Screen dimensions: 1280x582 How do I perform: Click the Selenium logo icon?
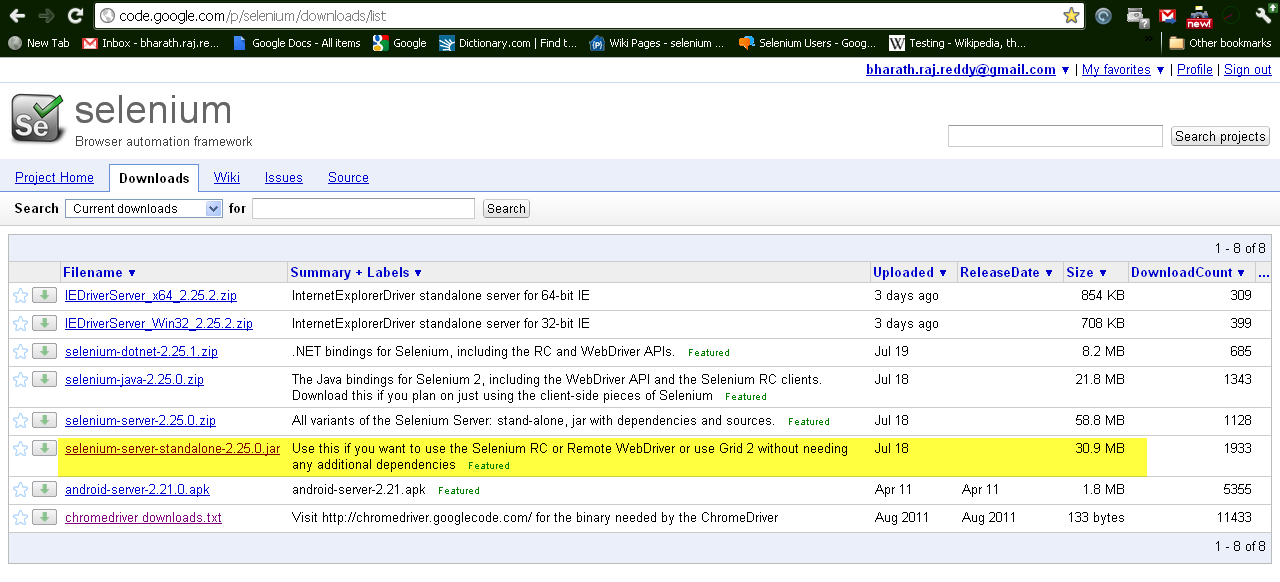pos(37,119)
